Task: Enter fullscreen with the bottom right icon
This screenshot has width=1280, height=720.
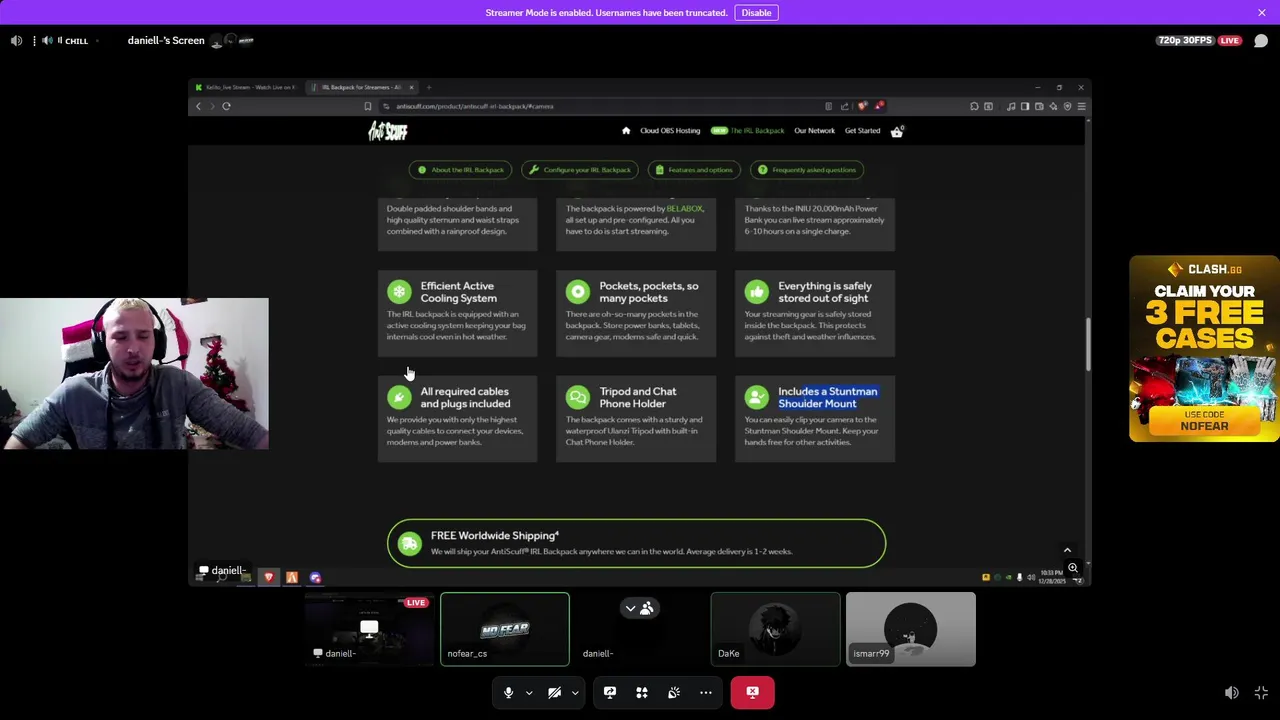Action: click(1262, 693)
